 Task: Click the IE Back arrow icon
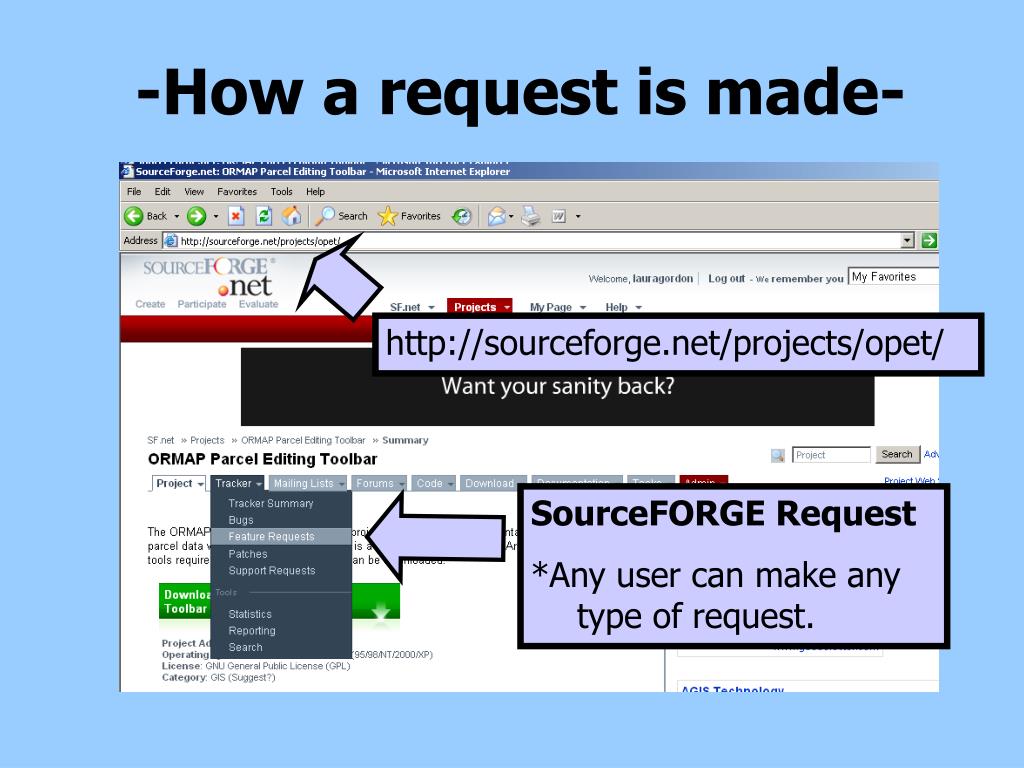coord(134,216)
